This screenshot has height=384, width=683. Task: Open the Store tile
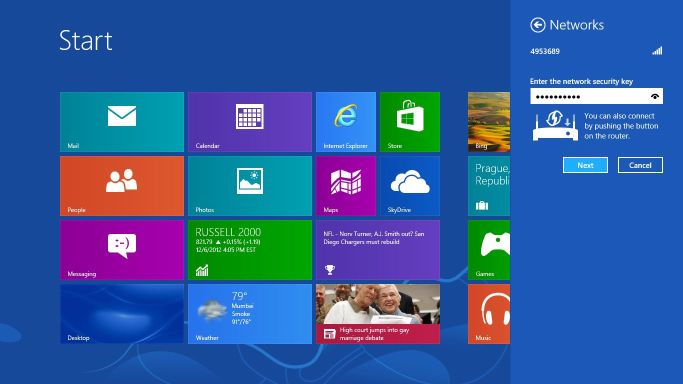point(410,122)
